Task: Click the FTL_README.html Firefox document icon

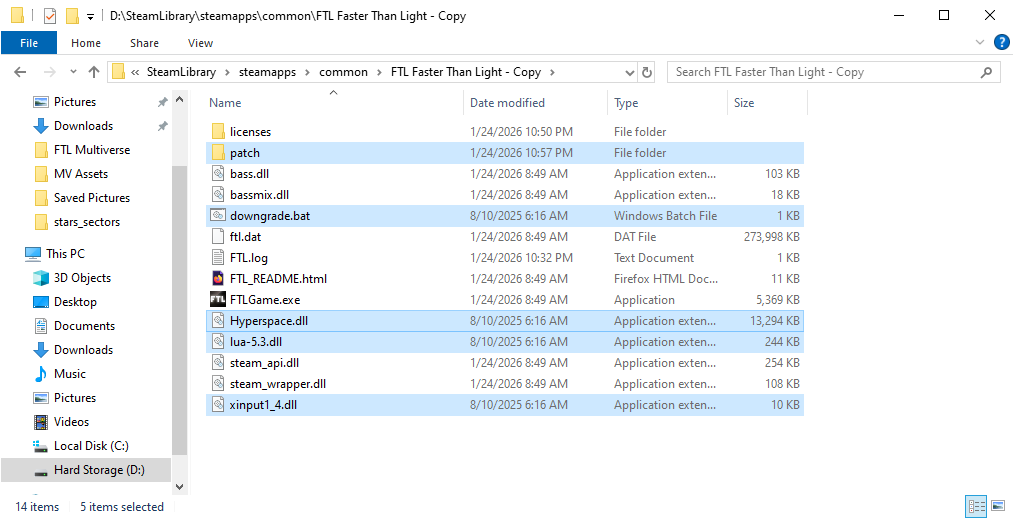Action: (218, 279)
